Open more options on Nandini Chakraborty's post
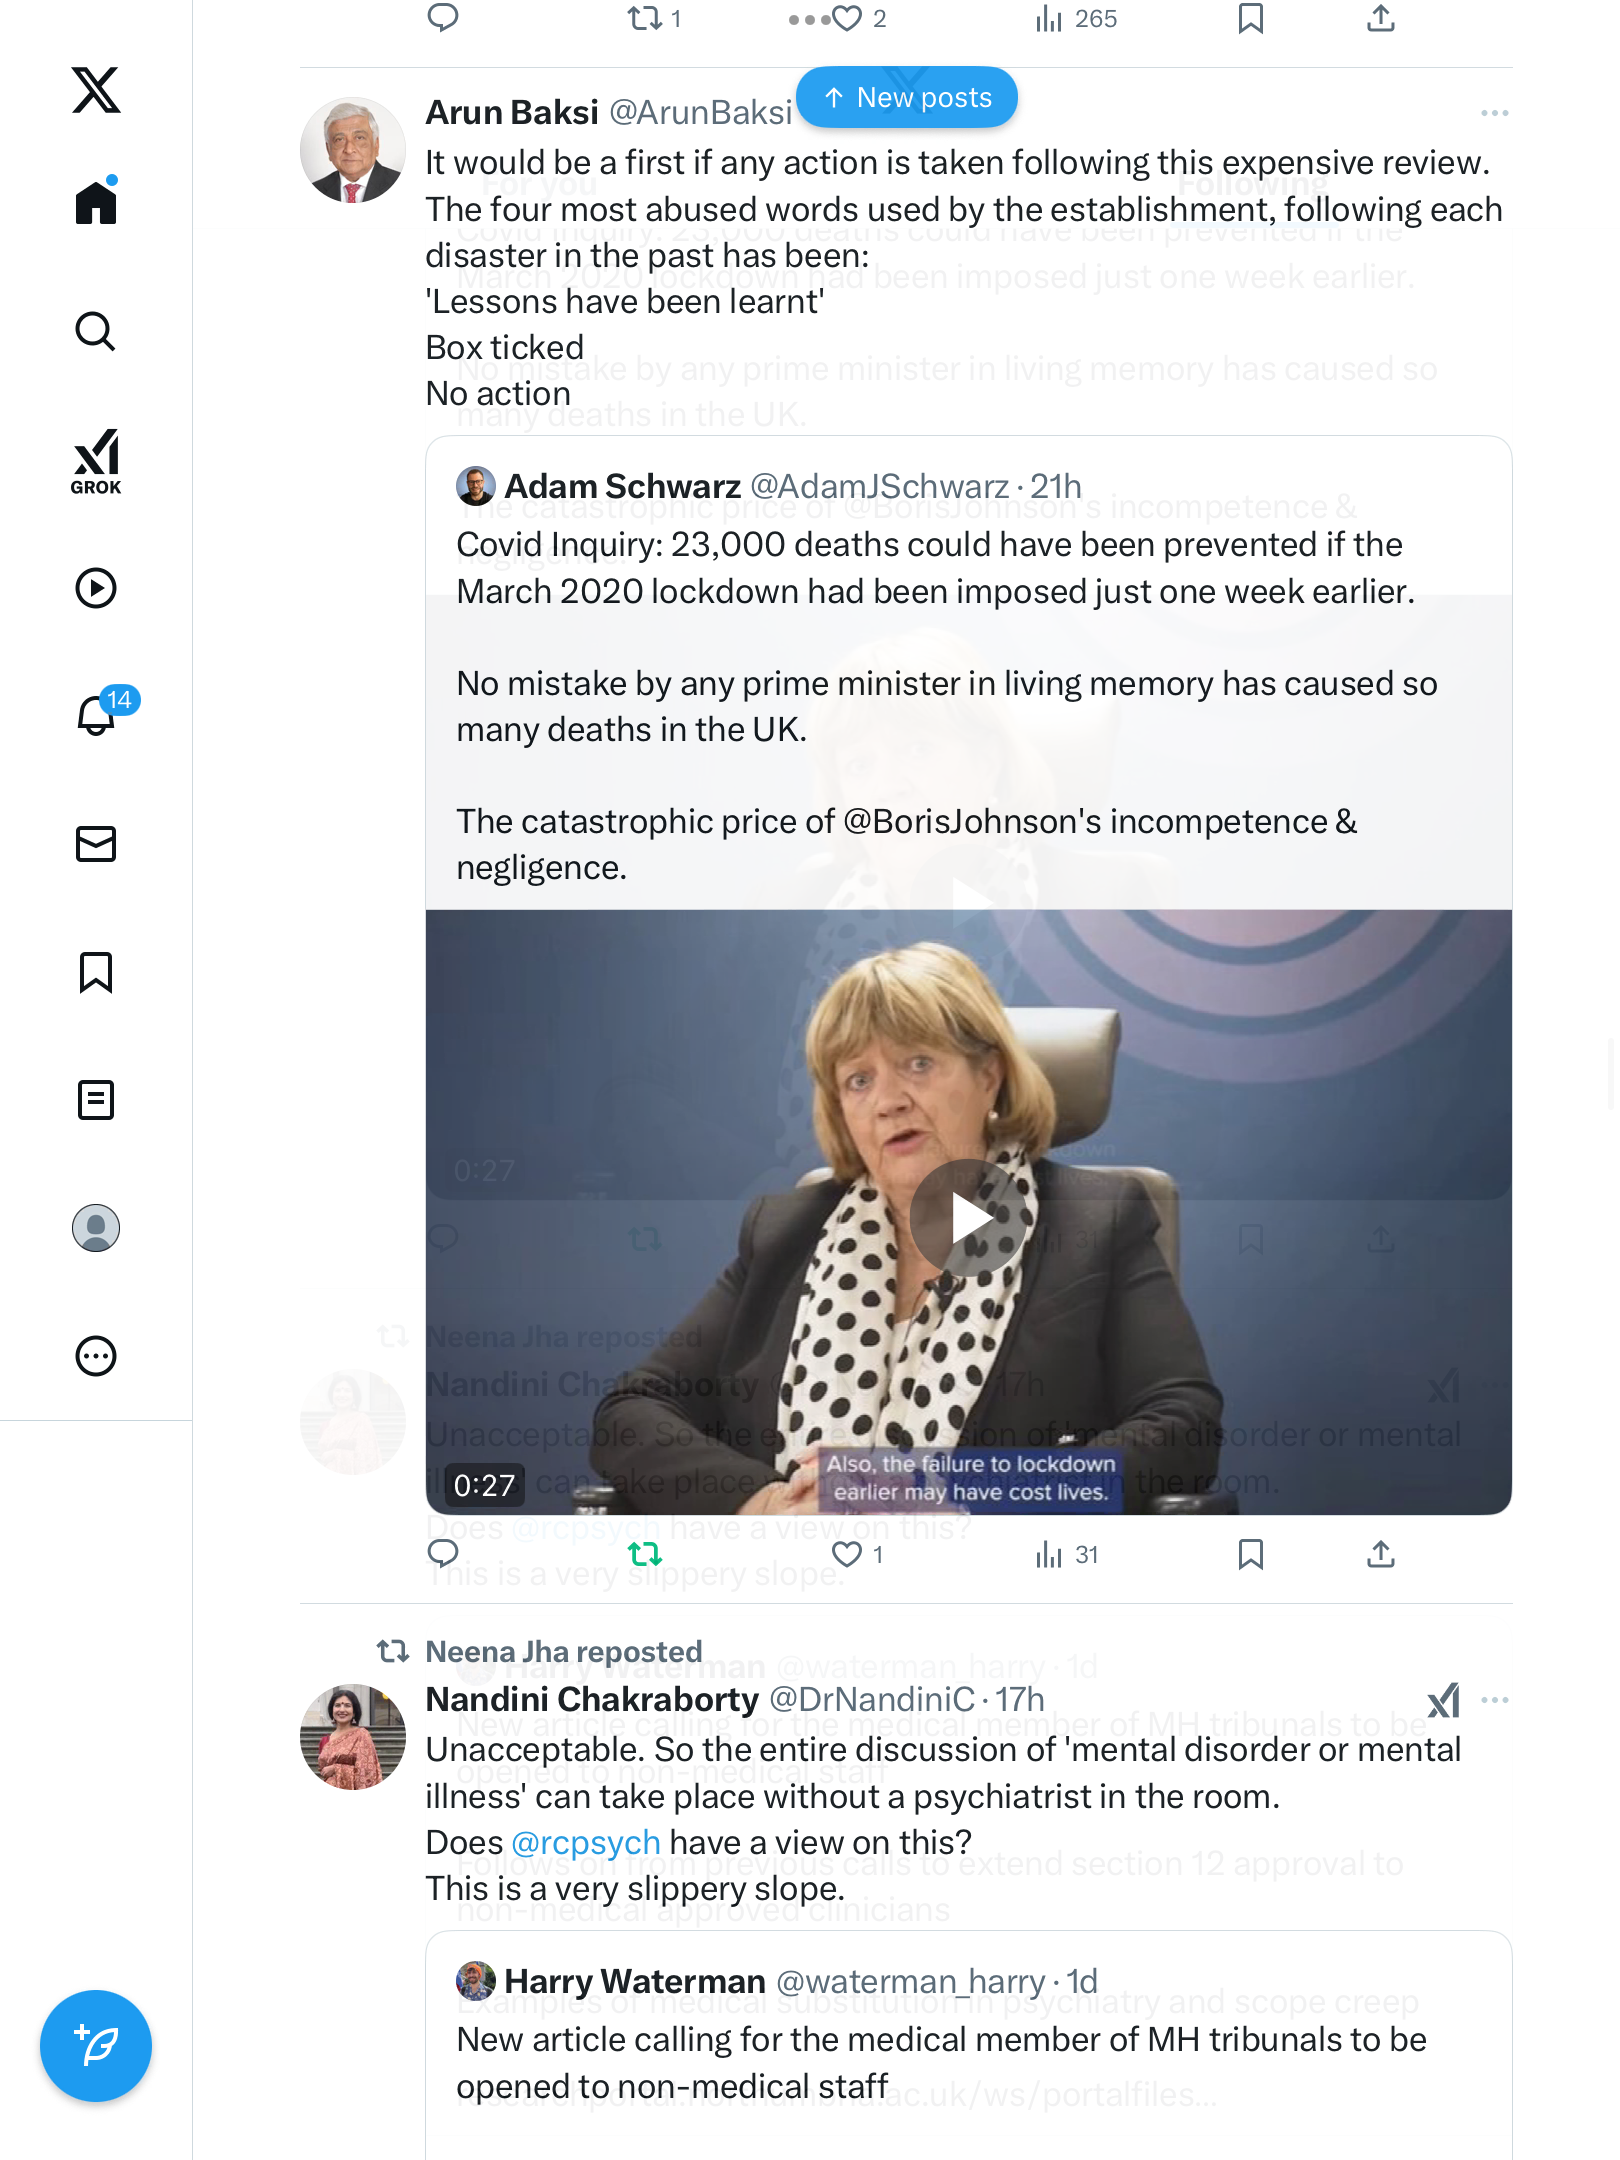 [1494, 1700]
